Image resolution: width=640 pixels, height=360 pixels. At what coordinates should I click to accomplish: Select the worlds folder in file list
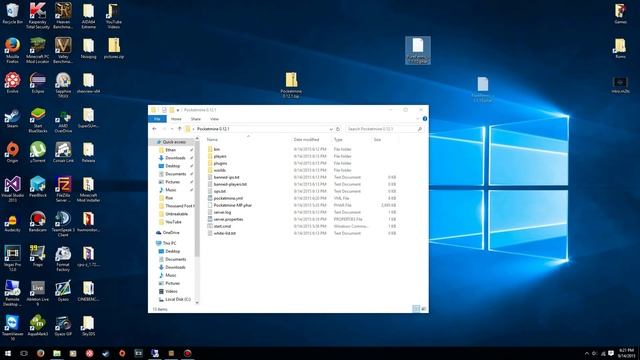pos(220,170)
